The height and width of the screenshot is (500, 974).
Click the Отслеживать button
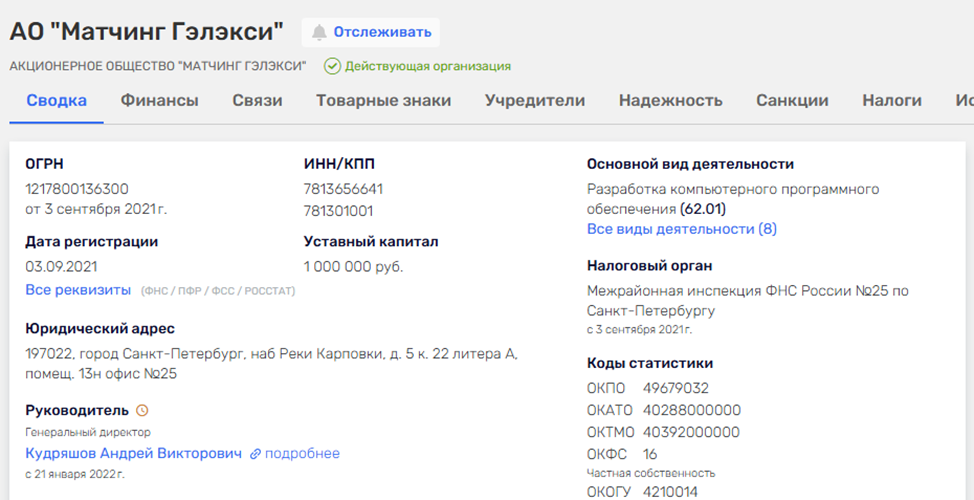[371, 32]
